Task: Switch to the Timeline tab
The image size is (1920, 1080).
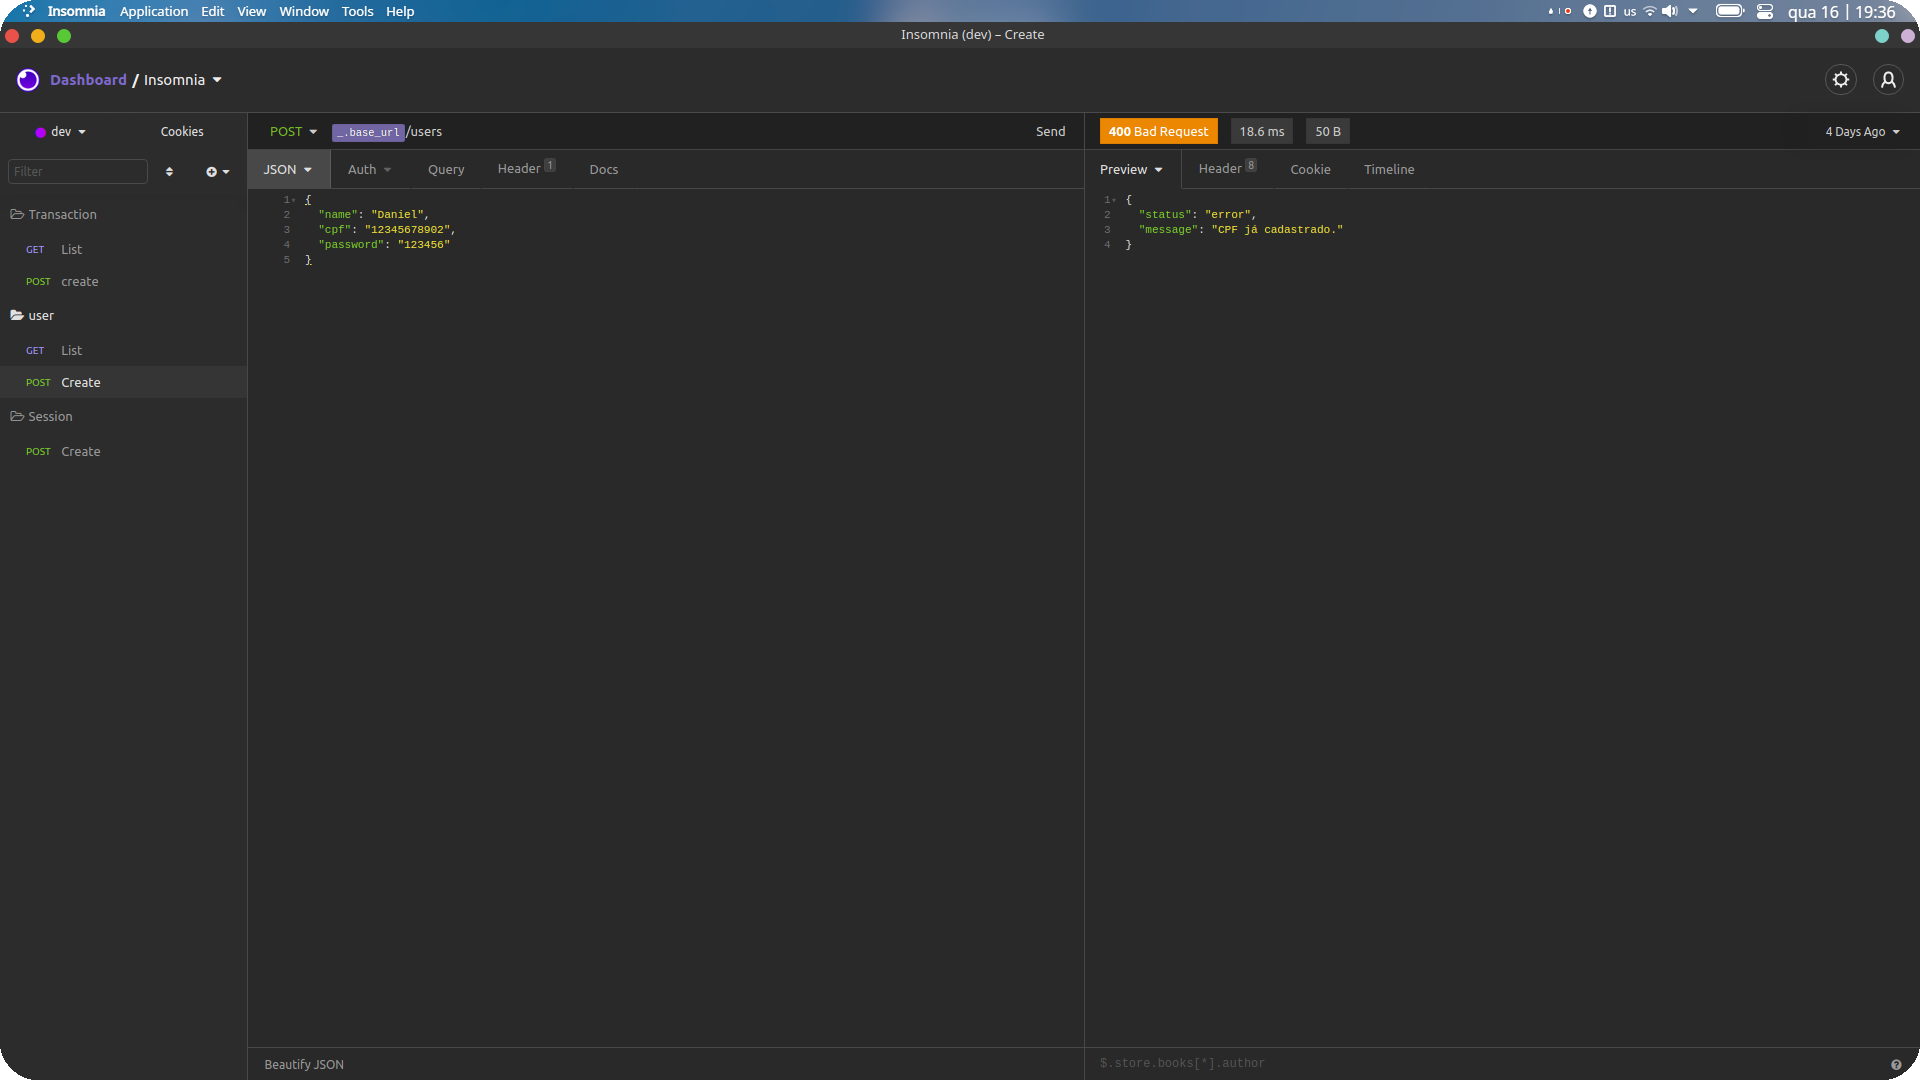Action: (1389, 169)
